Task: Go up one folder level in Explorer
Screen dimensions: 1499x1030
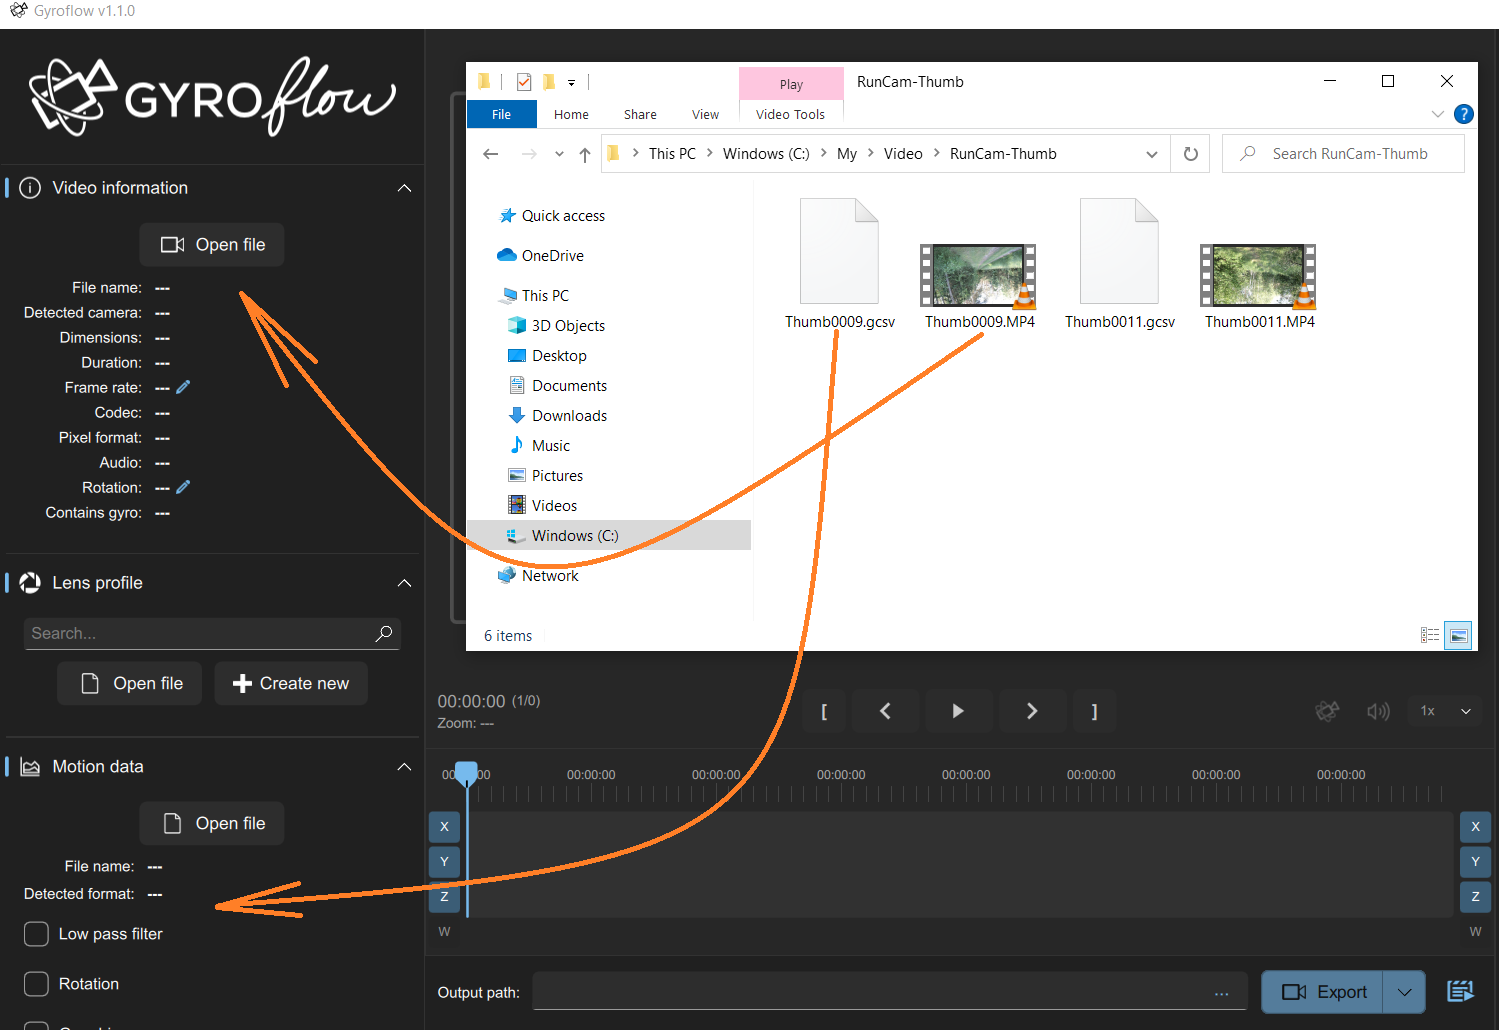Action: [x=585, y=154]
